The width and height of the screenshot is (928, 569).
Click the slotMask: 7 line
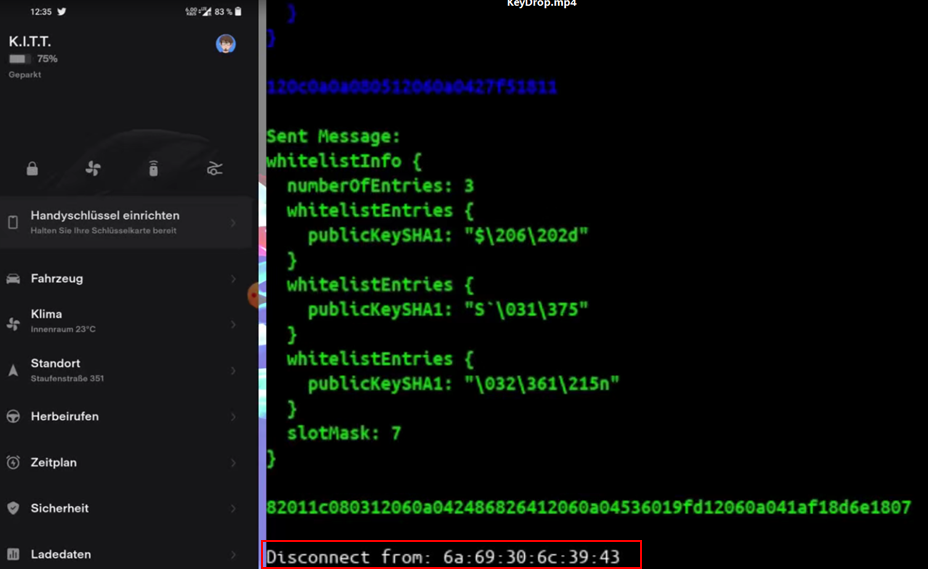pyautogui.click(x=344, y=433)
